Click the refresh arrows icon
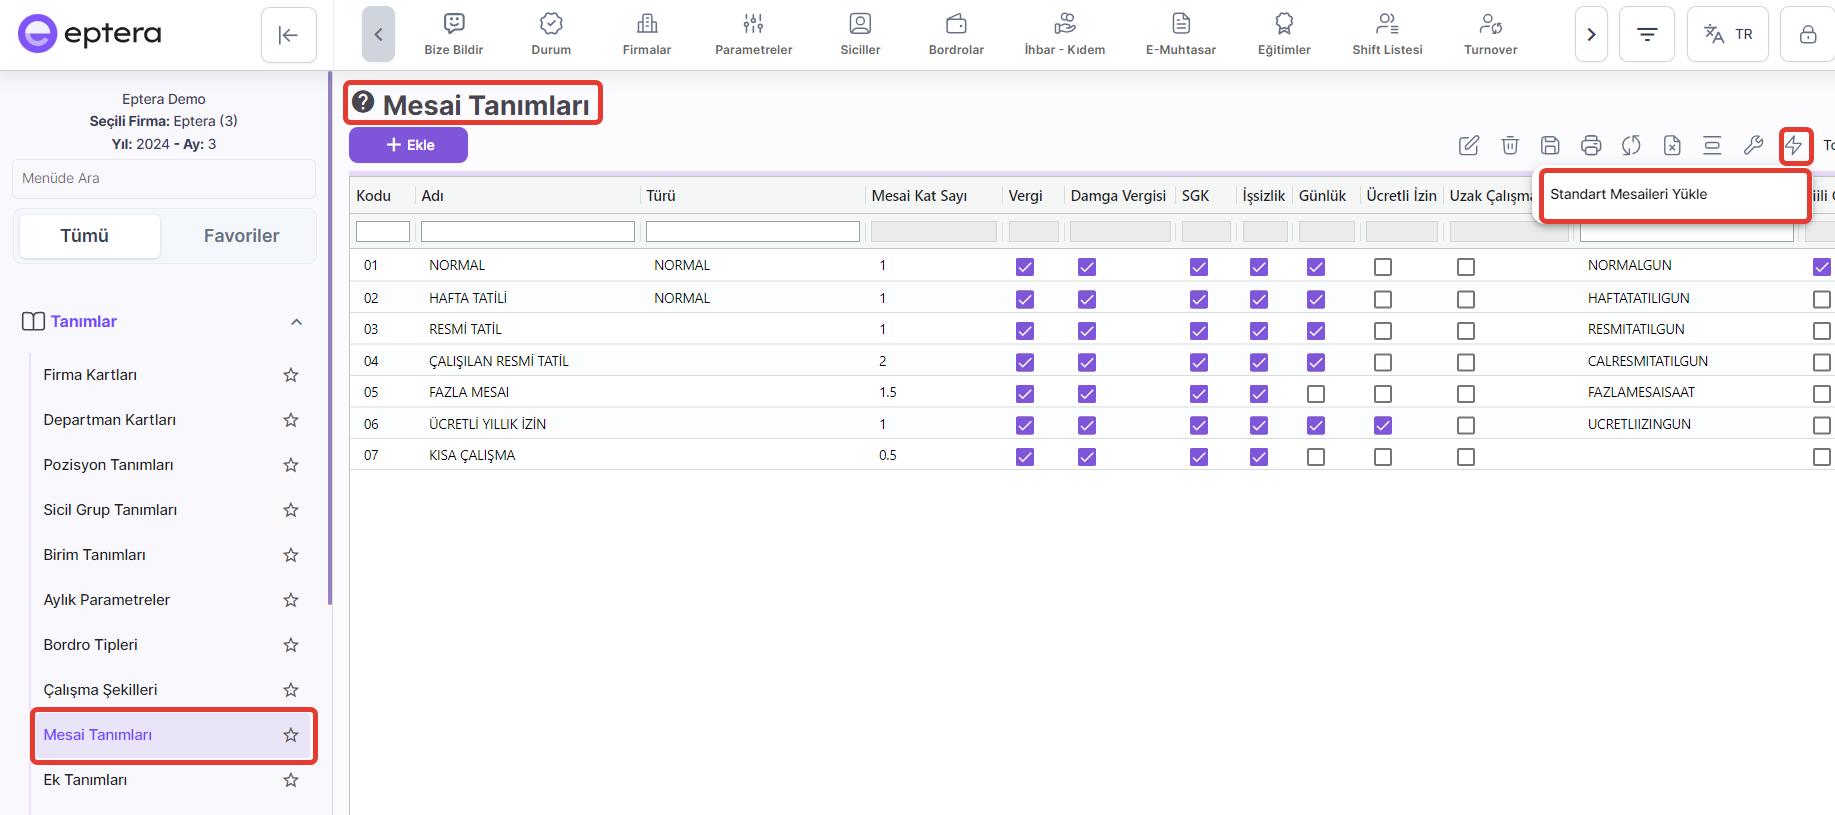Image resolution: width=1835 pixels, height=815 pixels. pos(1631,146)
